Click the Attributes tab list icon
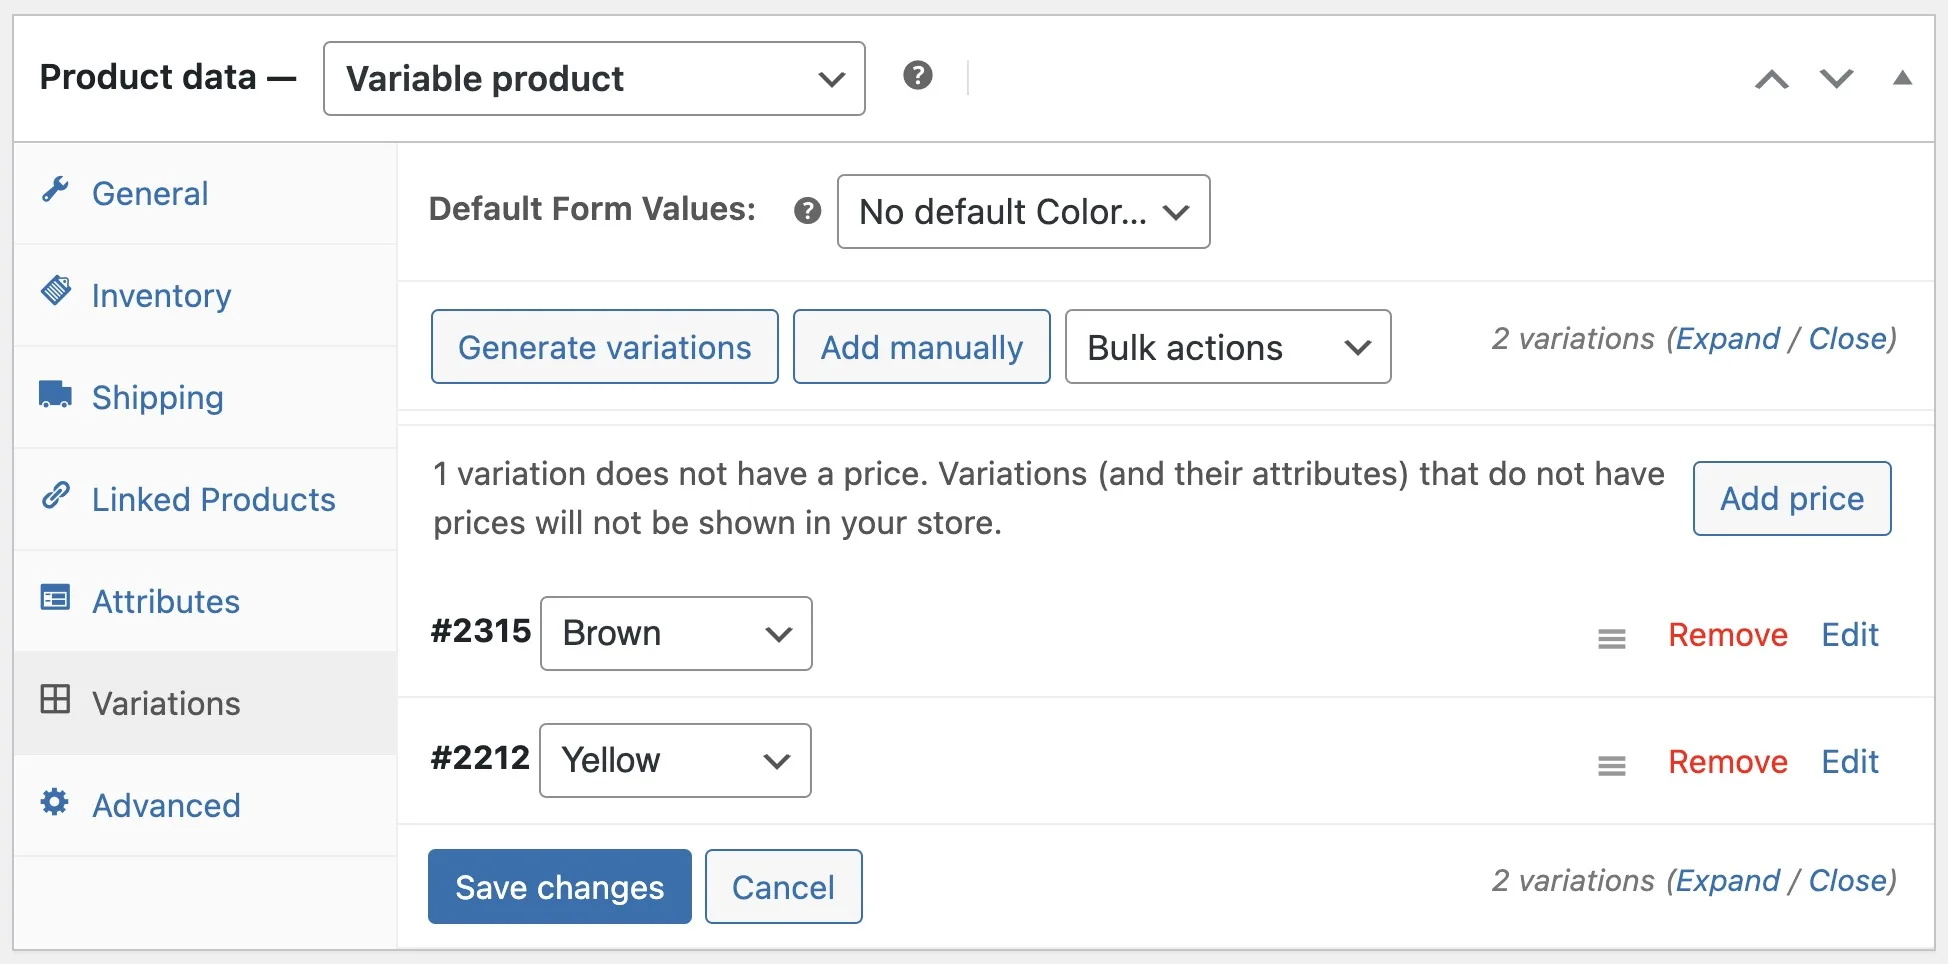1948x964 pixels. (55, 598)
